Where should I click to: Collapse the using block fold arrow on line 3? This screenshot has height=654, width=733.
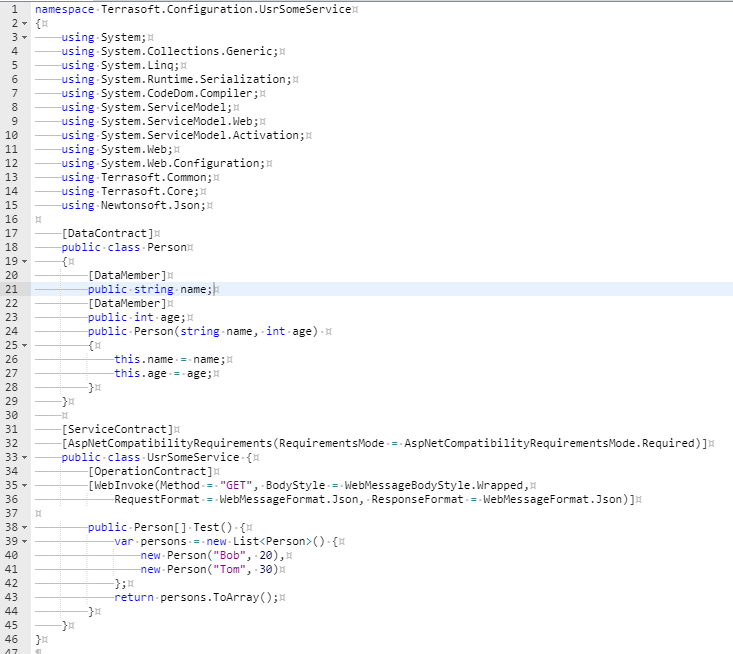24,37
